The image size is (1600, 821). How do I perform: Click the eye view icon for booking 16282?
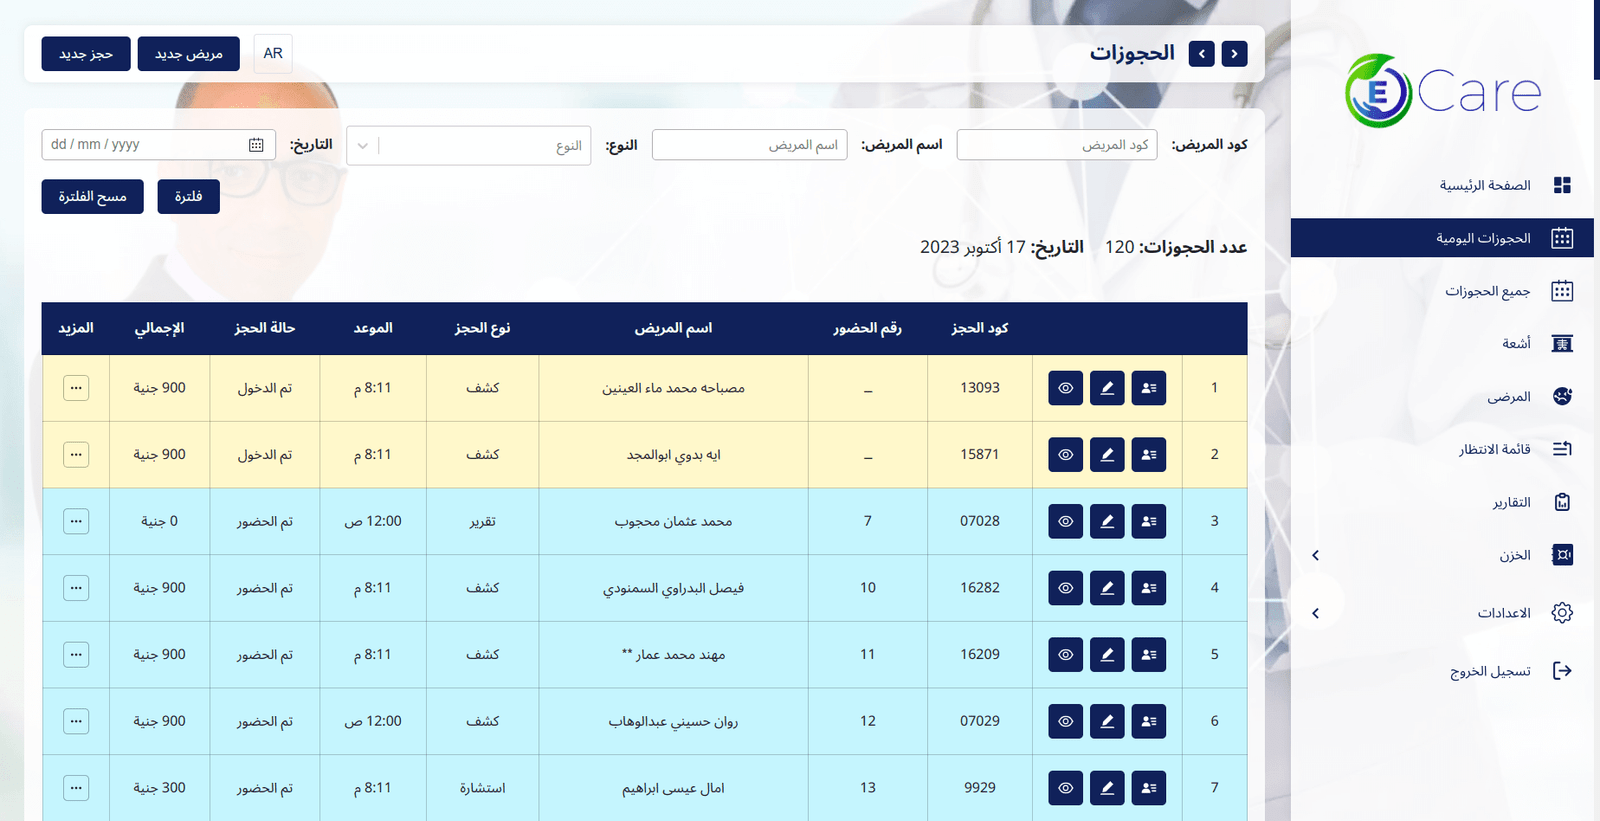tap(1065, 588)
